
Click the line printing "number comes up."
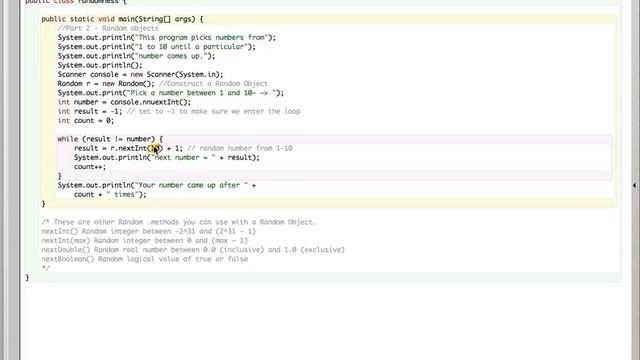[136, 56]
